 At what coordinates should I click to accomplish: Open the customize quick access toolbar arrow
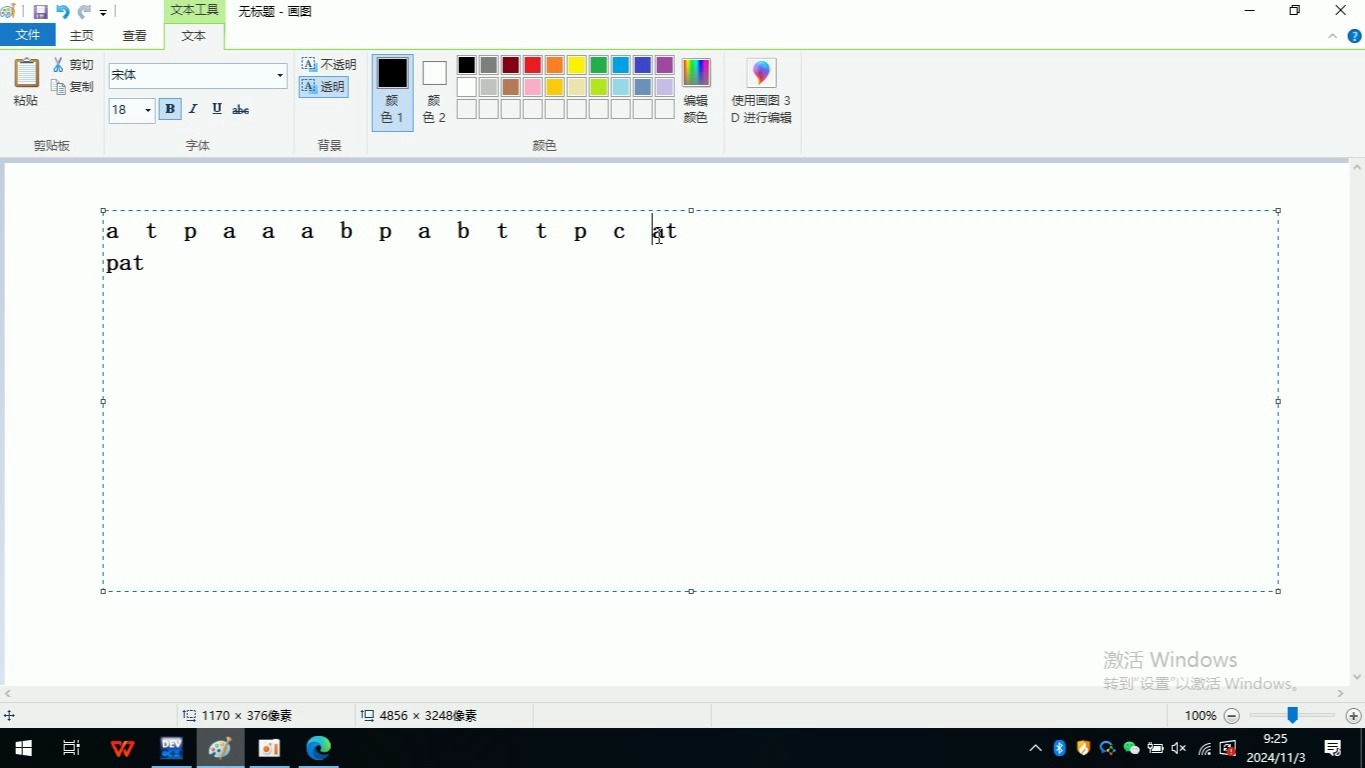[x=103, y=13]
